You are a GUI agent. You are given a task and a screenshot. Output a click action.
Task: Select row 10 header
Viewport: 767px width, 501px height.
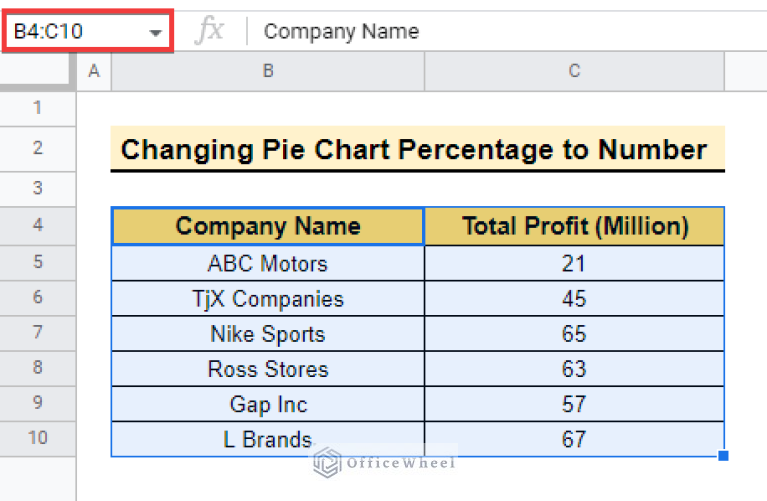[38, 438]
